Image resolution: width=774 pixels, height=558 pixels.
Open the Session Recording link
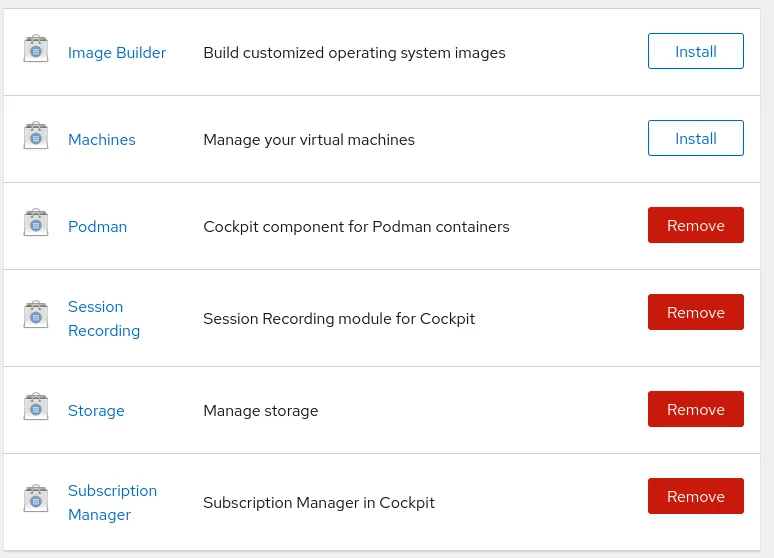point(103,319)
